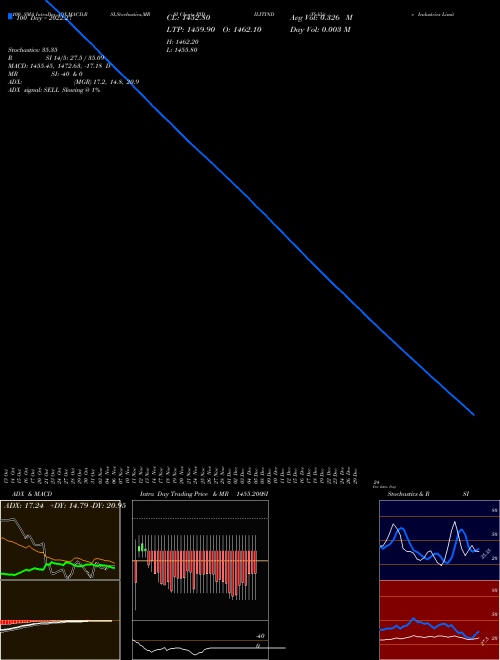Click the '(MGR) 17.2, 14.8, 20.9' values
Viewport: 500px width, 660px height.
click(x=106, y=82)
